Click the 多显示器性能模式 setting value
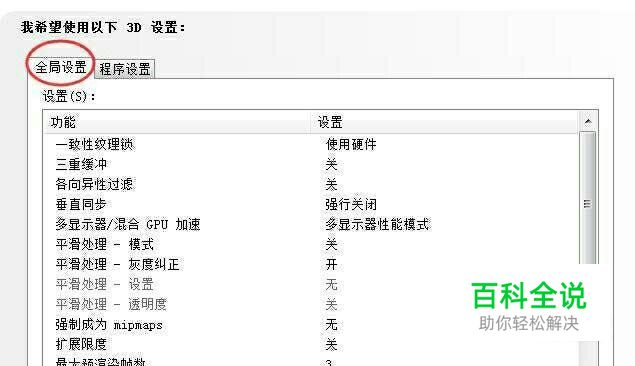This screenshot has width=635, height=366. tap(377, 224)
